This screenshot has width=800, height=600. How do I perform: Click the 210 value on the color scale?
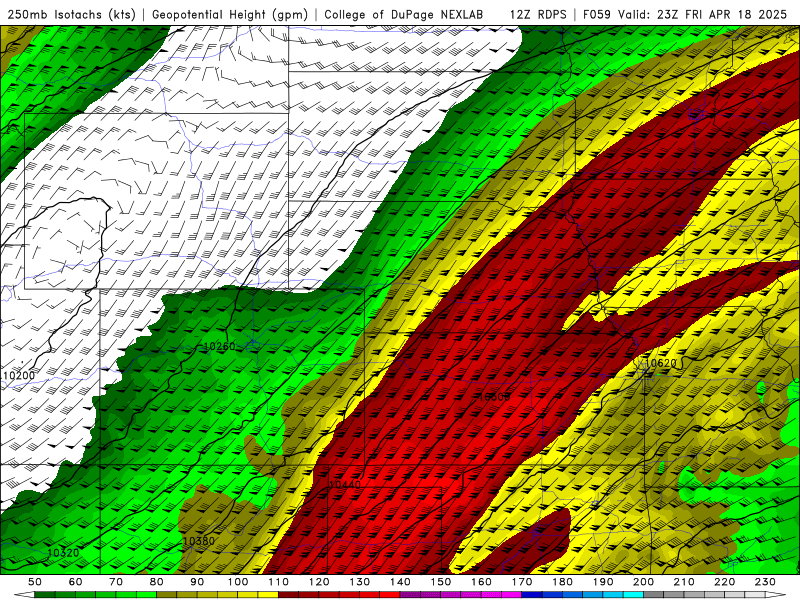click(x=684, y=582)
